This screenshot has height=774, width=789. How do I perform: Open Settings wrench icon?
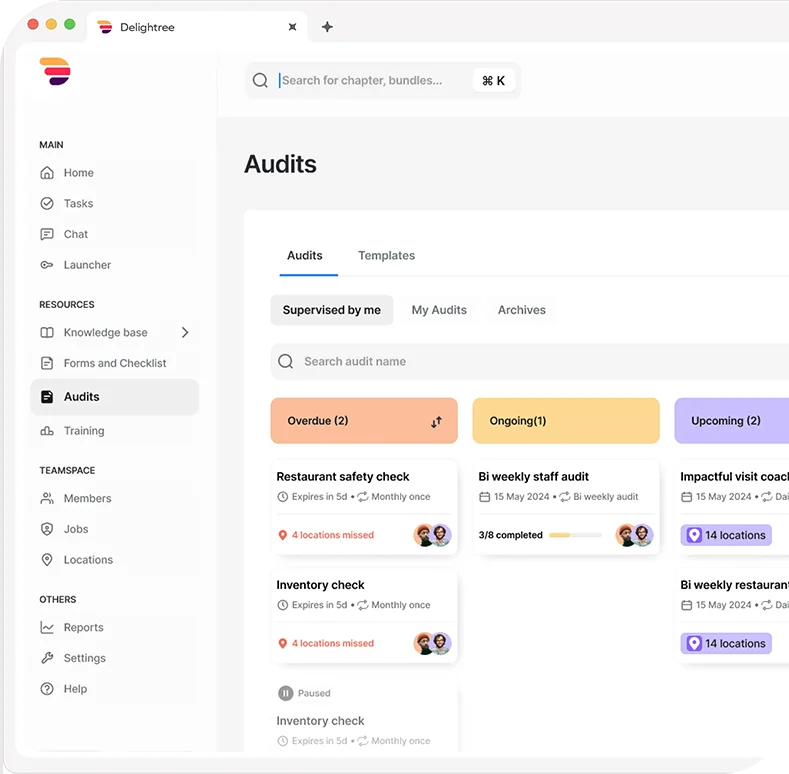(47, 658)
